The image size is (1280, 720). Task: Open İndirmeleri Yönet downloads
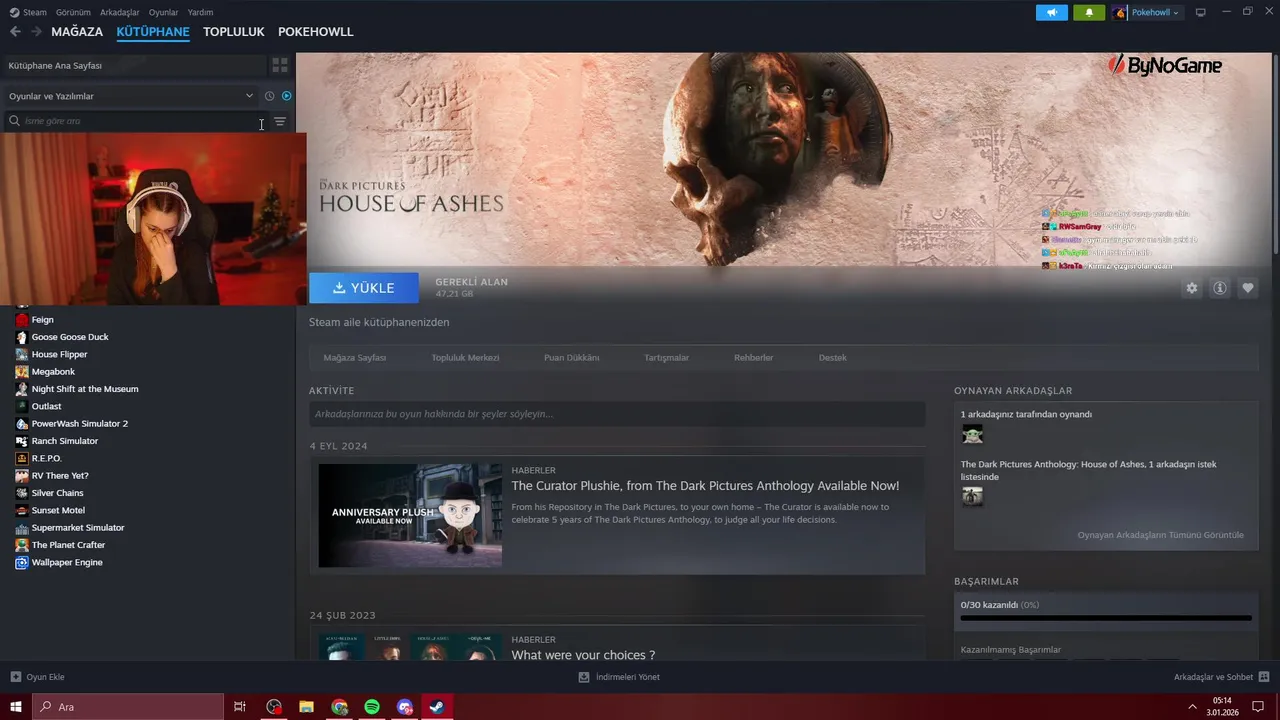[x=619, y=677]
